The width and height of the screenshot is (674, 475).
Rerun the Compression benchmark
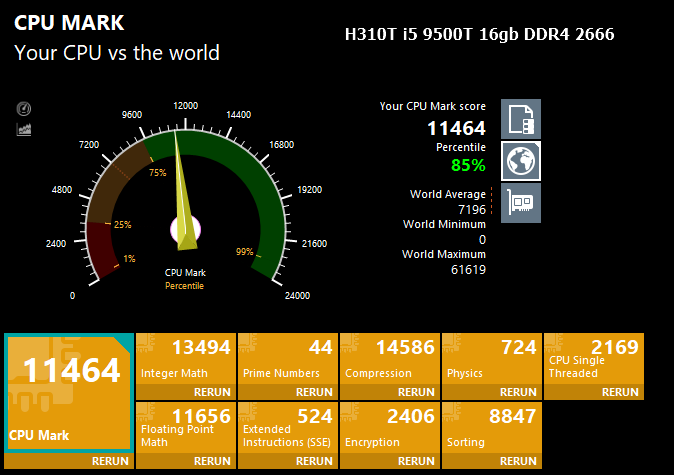click(x=416, y=392)
